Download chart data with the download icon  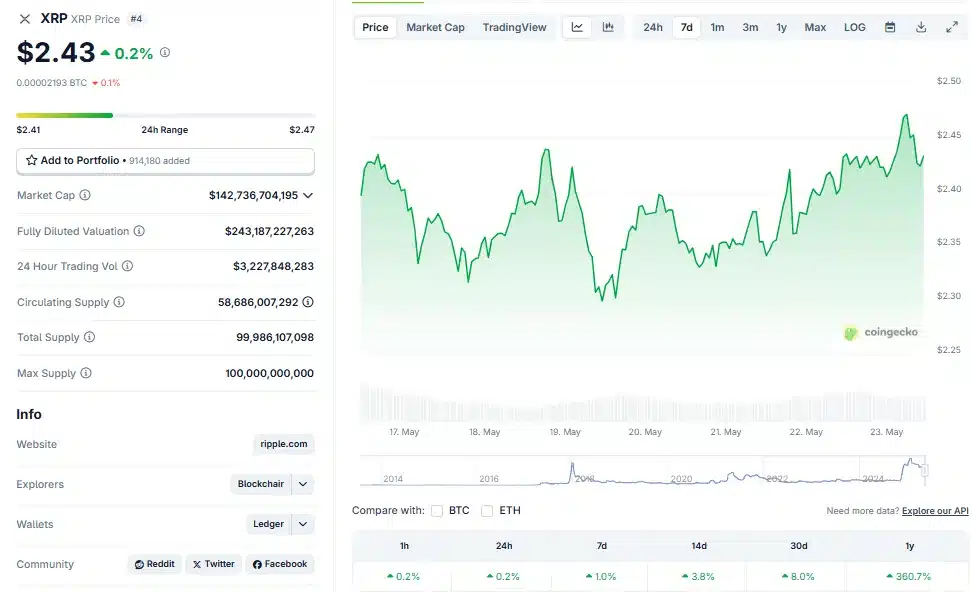[921, 27]
